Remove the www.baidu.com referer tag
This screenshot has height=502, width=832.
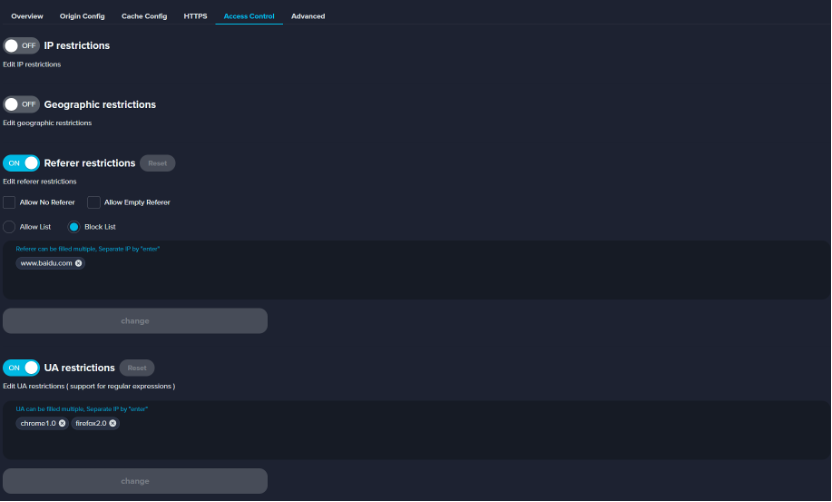click(79, 263)
